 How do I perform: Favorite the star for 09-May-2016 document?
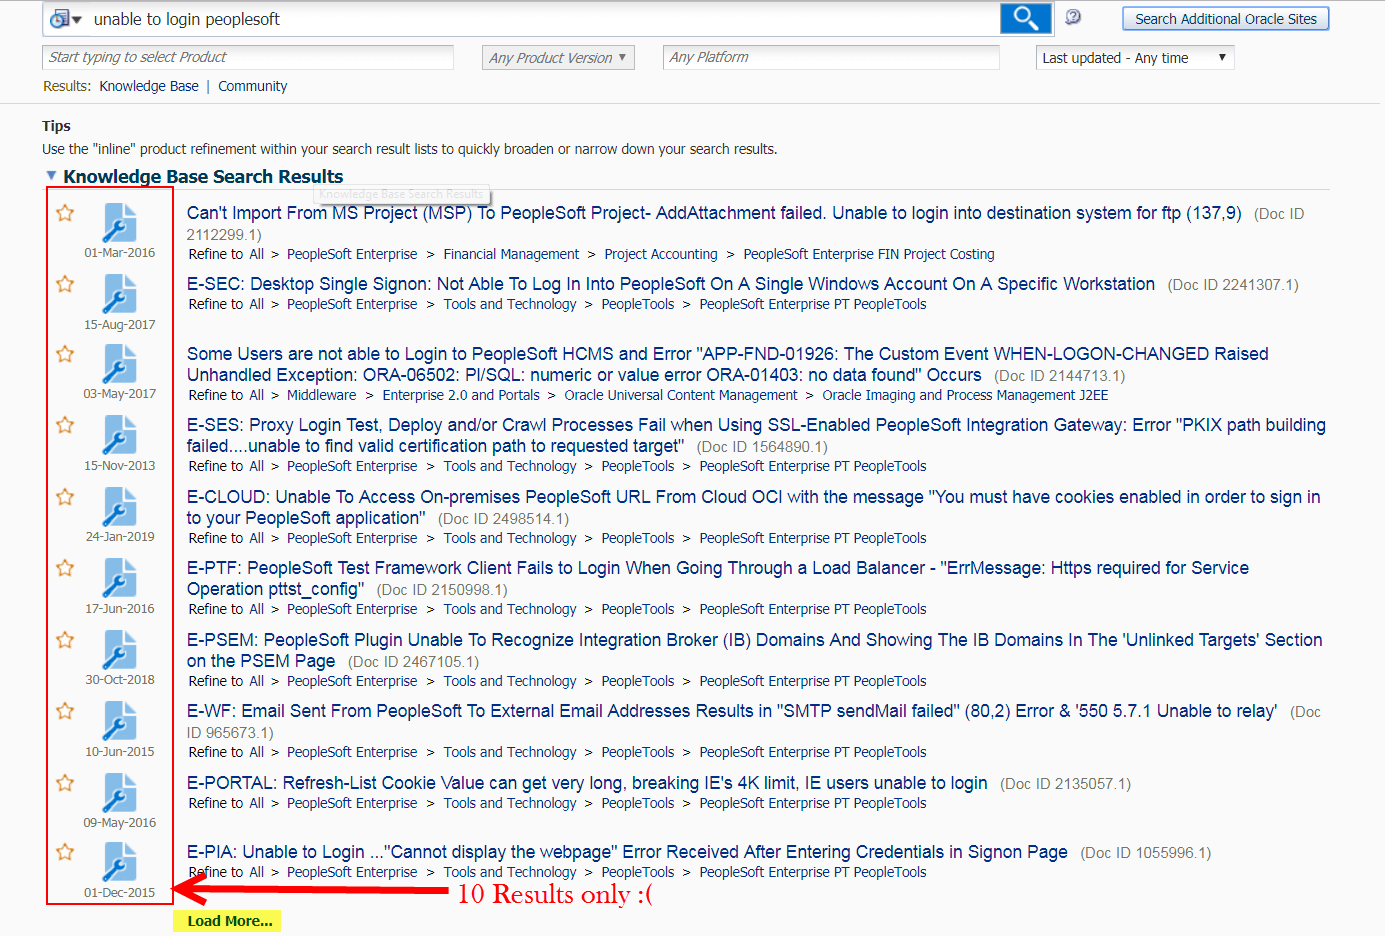click(65, 783)
